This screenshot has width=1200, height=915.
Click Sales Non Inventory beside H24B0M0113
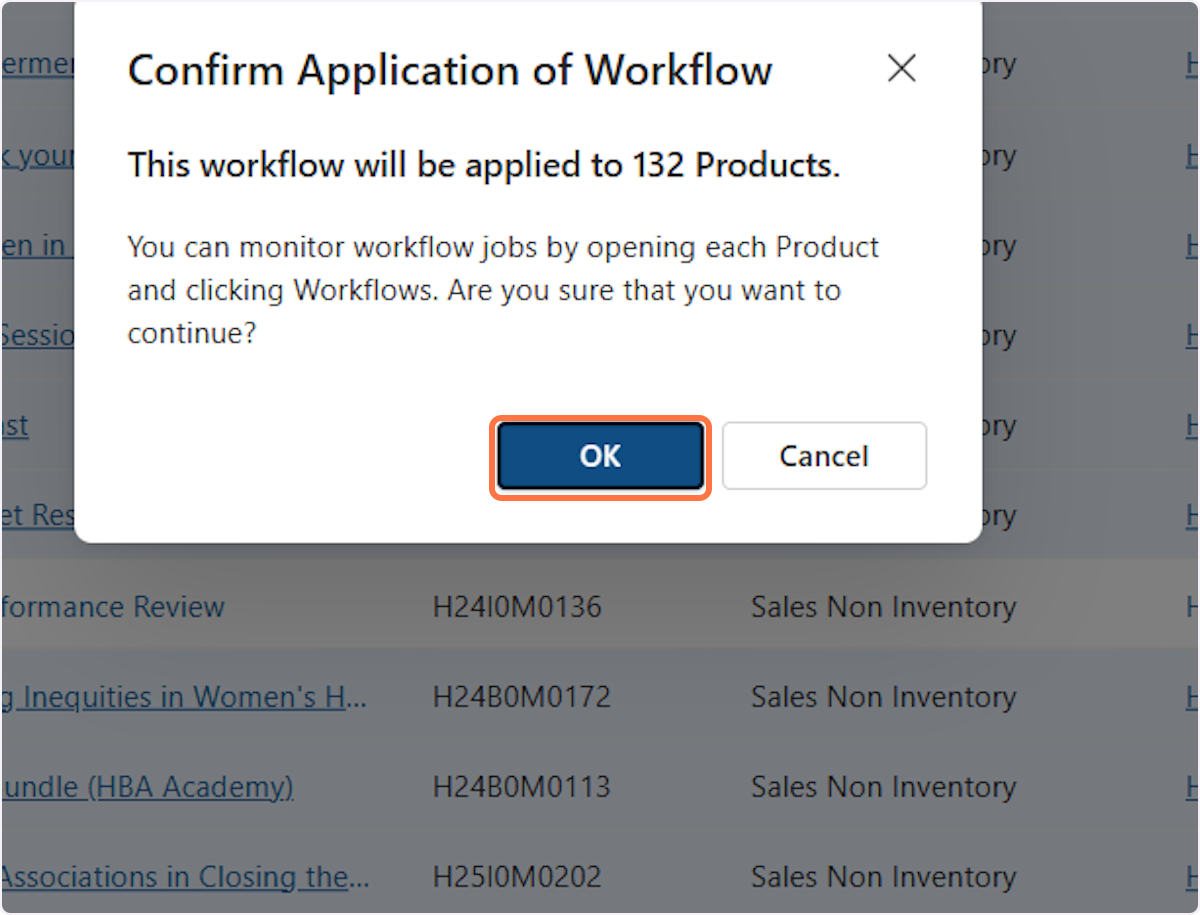coord(883,787)
